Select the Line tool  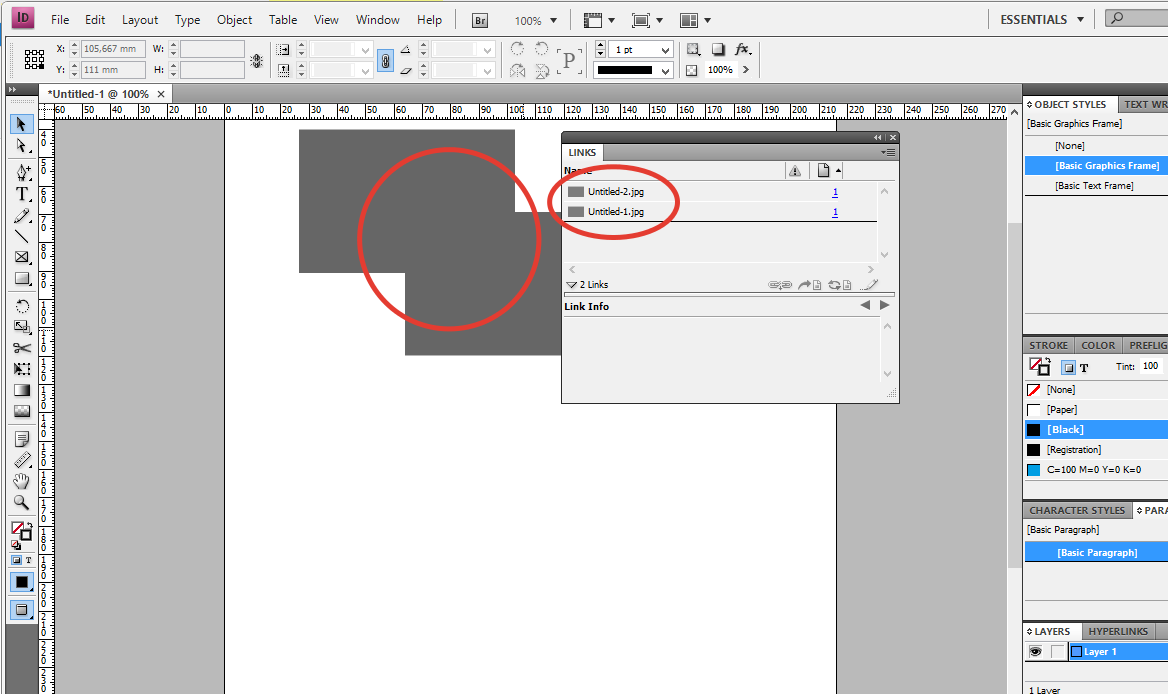tap(22, 237)
